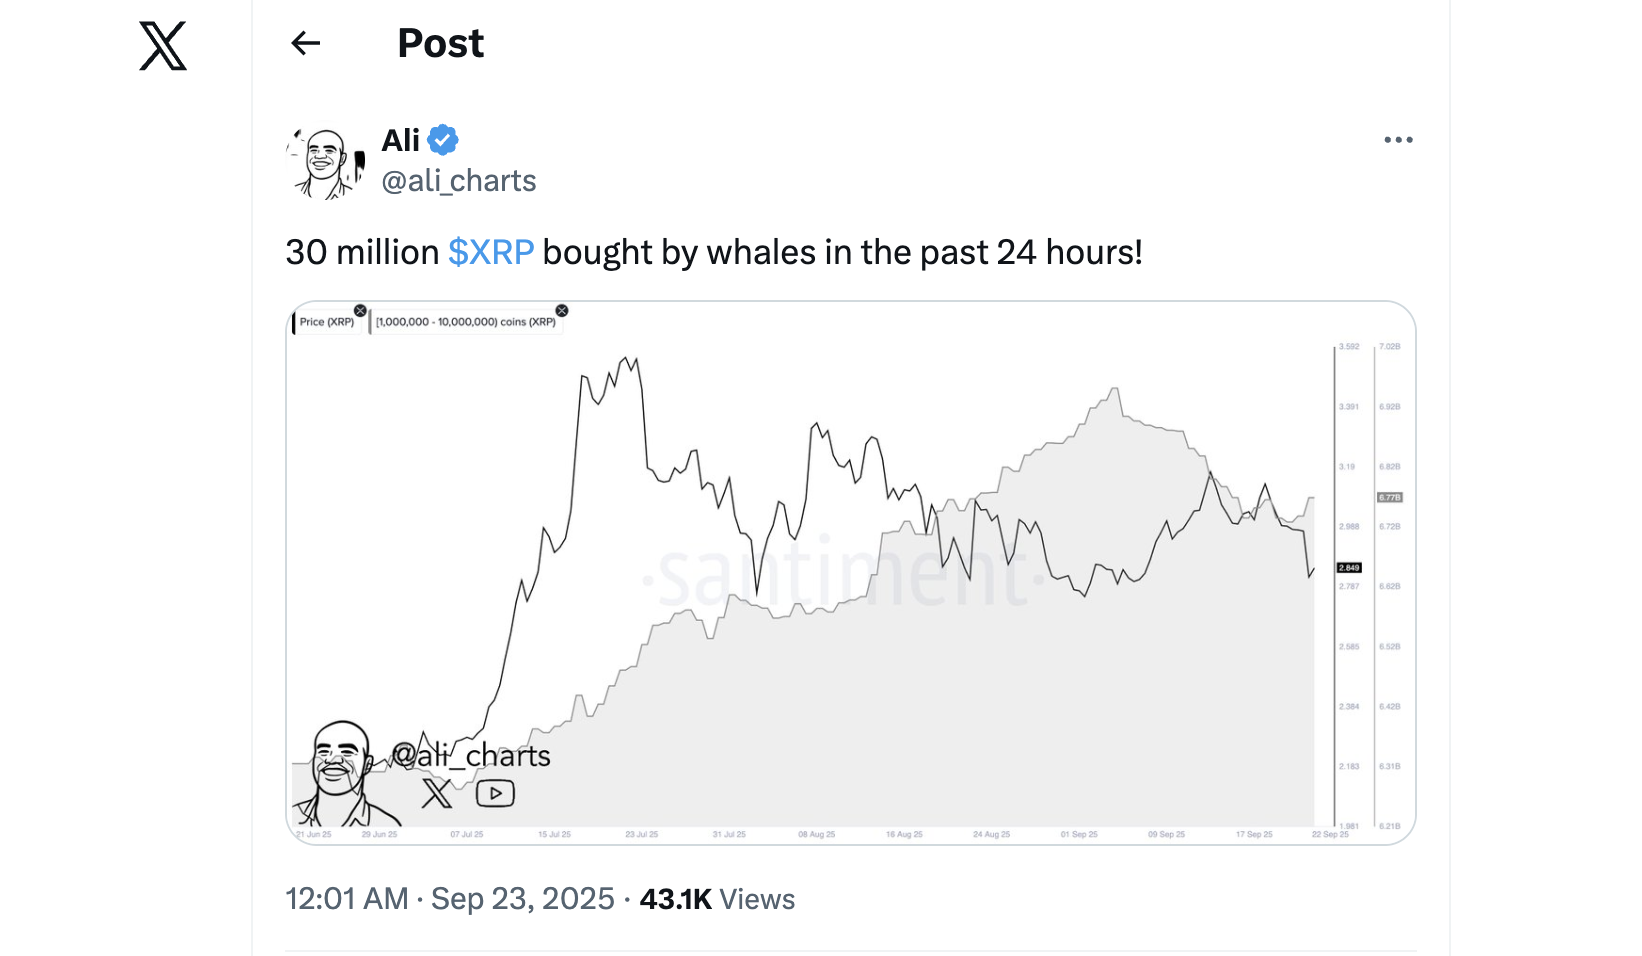Select the coins (XRP) holdings legend label

[x=466, y=322]
